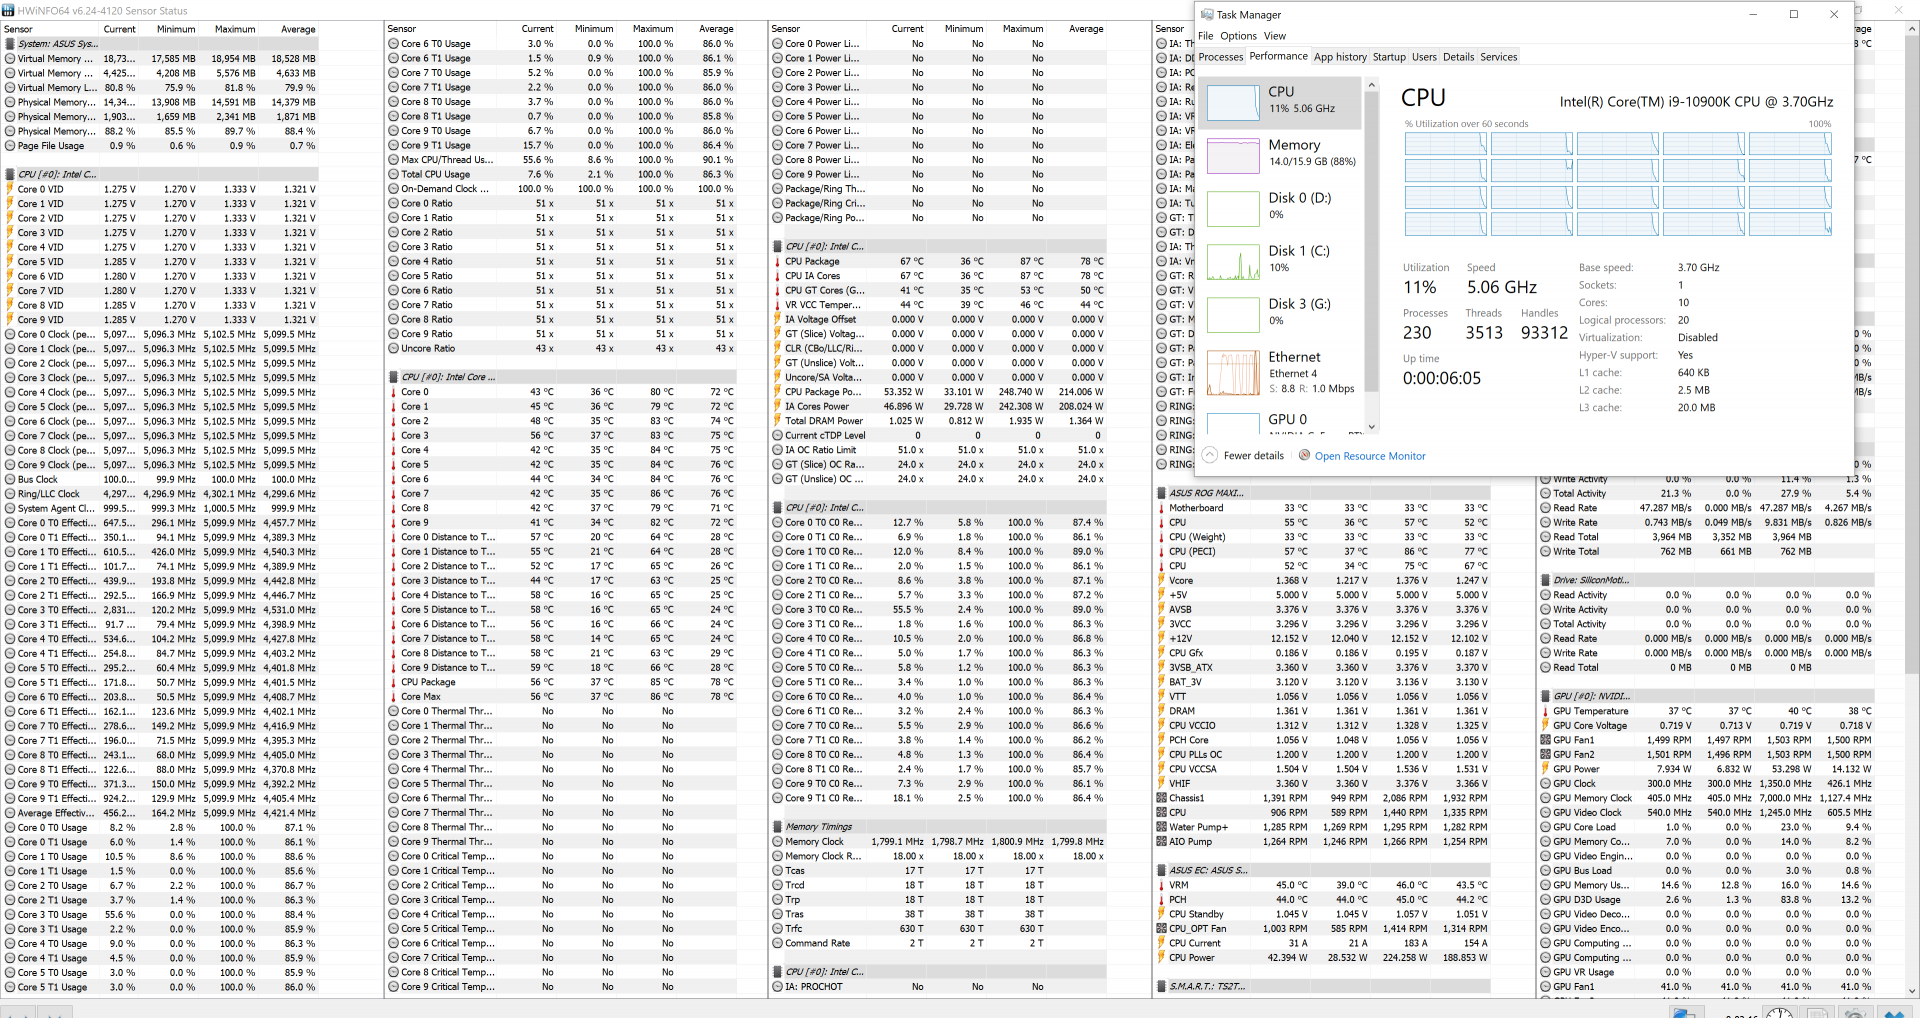Click the circle icon beside Total CPU Usage
Image resolution: width=1920 pixels, height=1018 pixels.
coord(394,174)
